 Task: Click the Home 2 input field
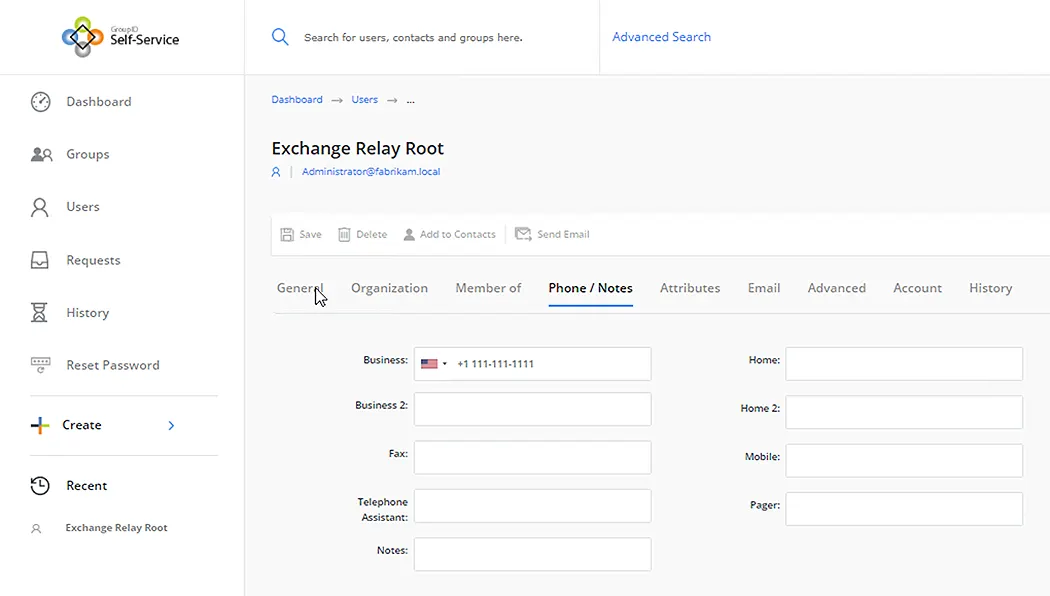click(904, 412)
